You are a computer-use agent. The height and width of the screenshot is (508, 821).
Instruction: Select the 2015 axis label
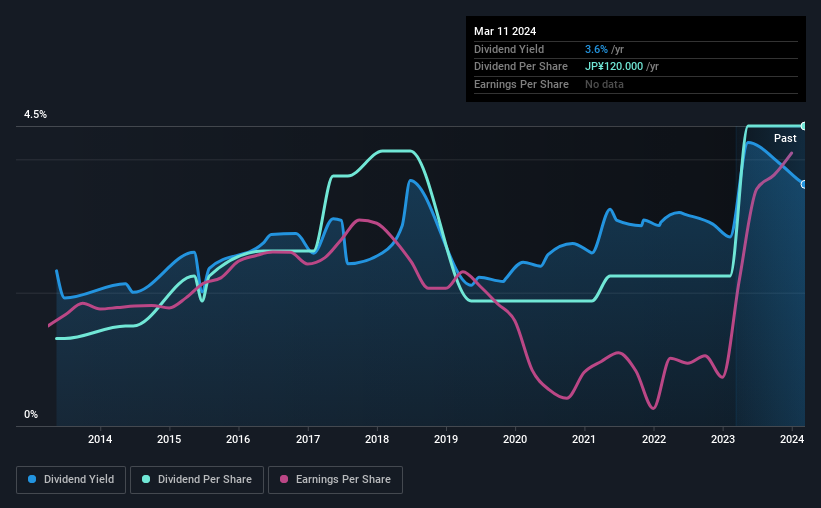tap(169, 439)
